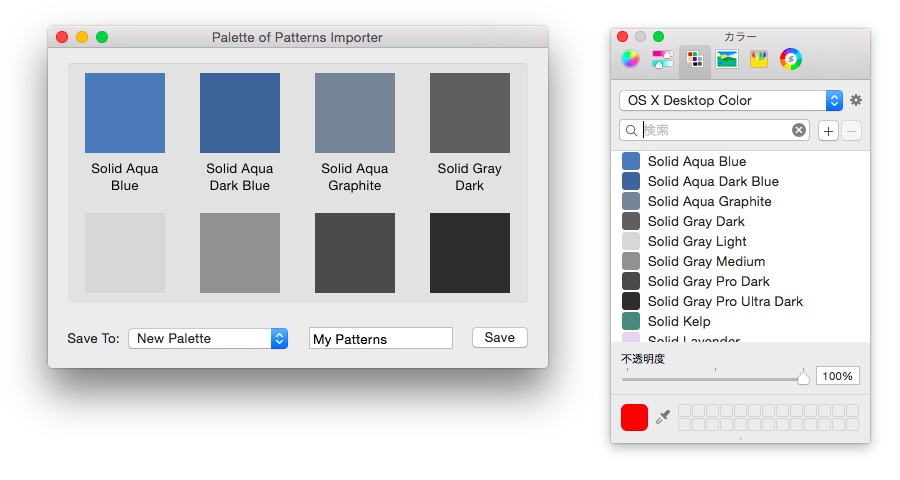Add a new color with the plus button
Screen dimensions: 900x480
pos(828,131)
